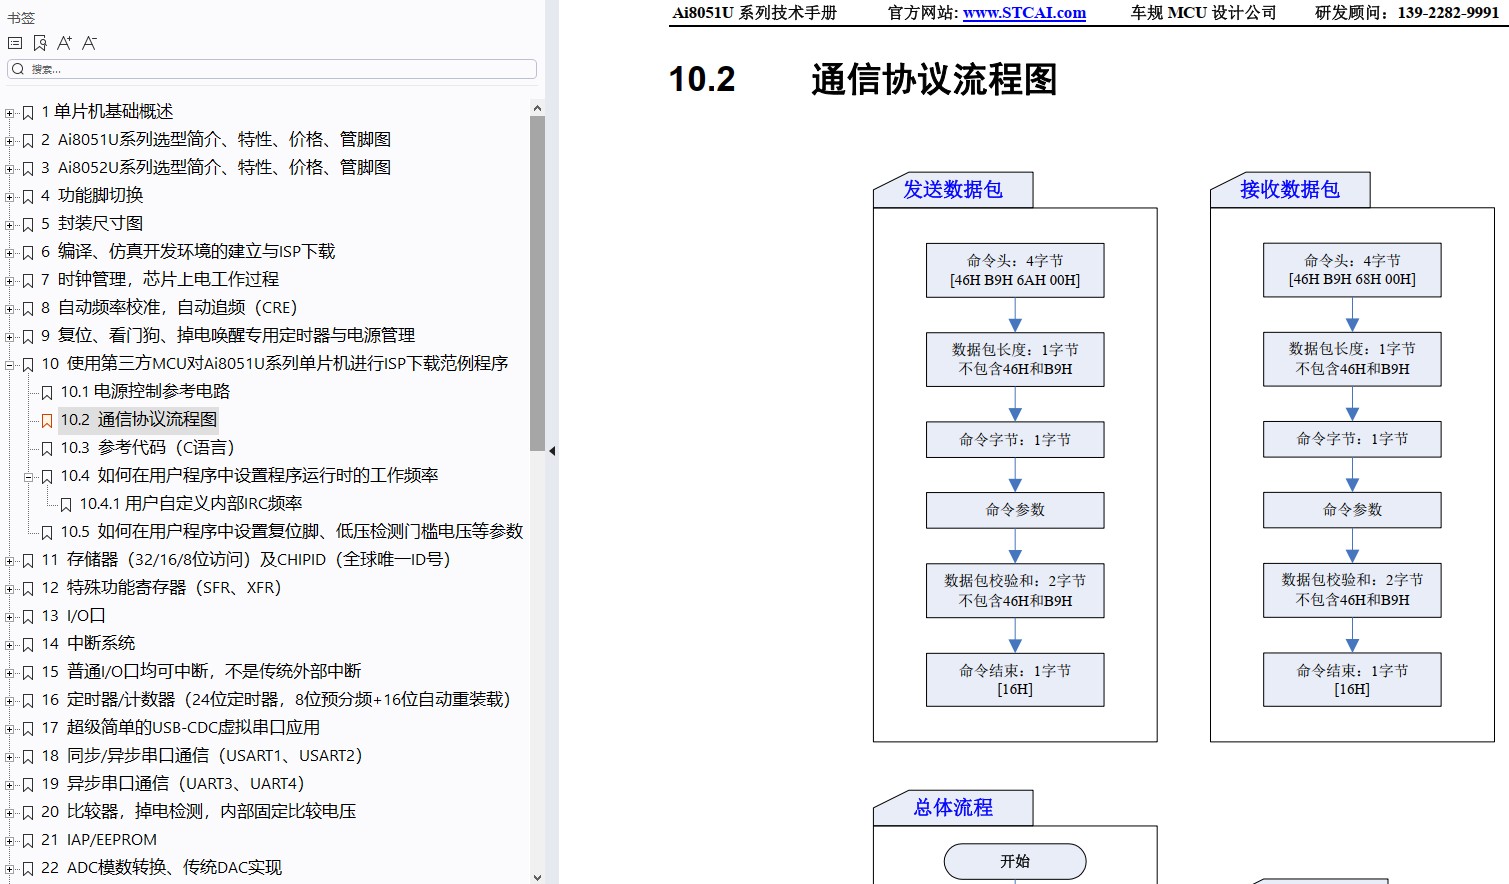The width and height of the screenshot is (1509, 884).
Task: Increase bookmark font size with A+ icon
Action: coord(64,43)
